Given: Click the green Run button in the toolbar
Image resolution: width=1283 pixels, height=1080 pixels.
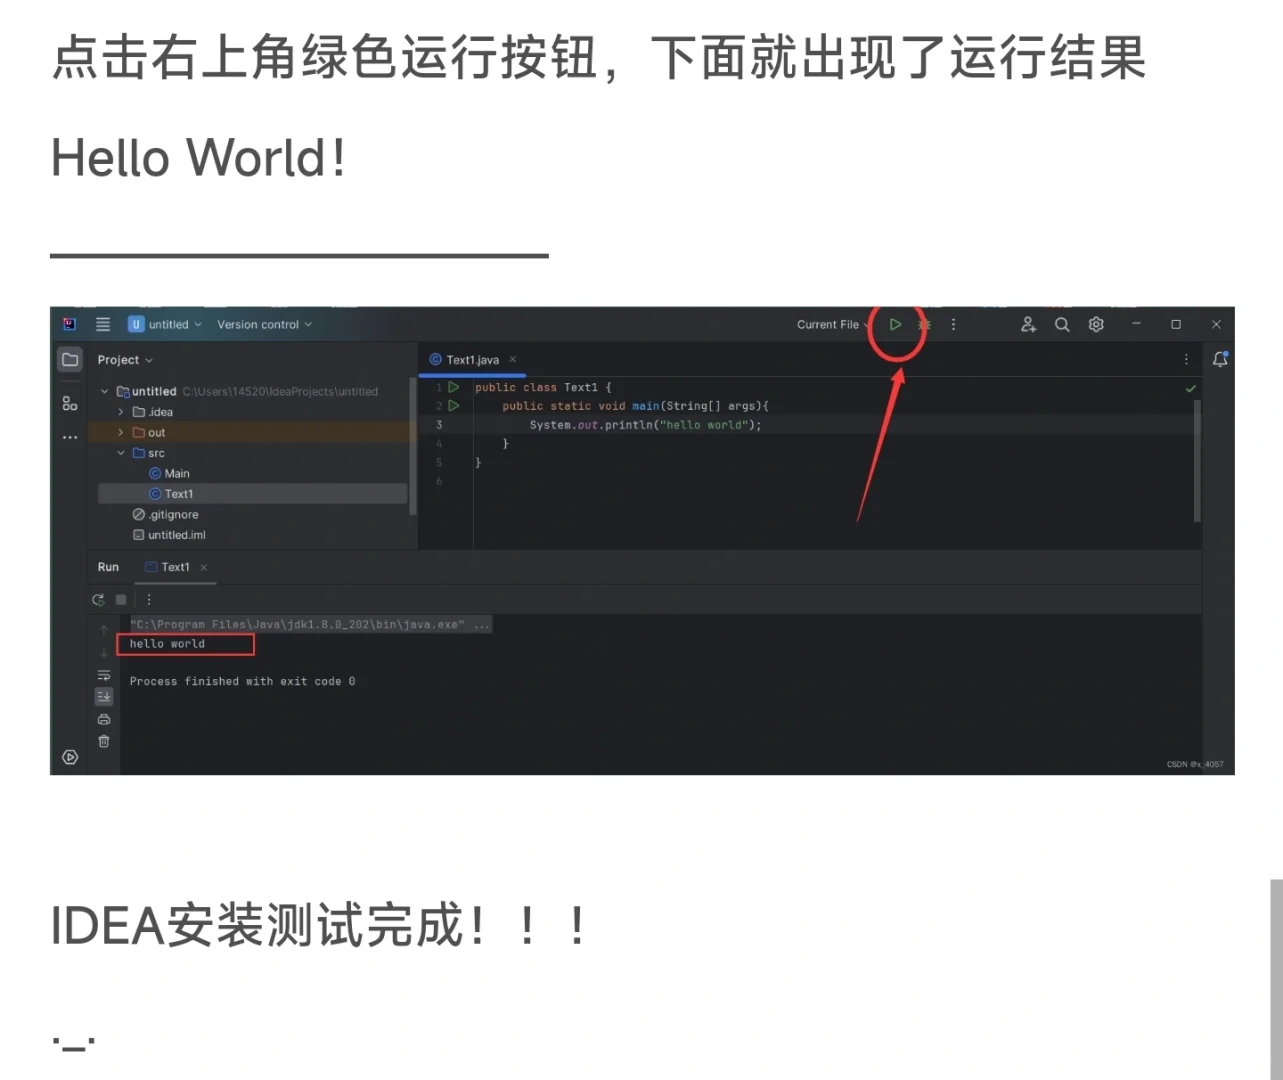Looking at the screenshot, I should 895,324.
